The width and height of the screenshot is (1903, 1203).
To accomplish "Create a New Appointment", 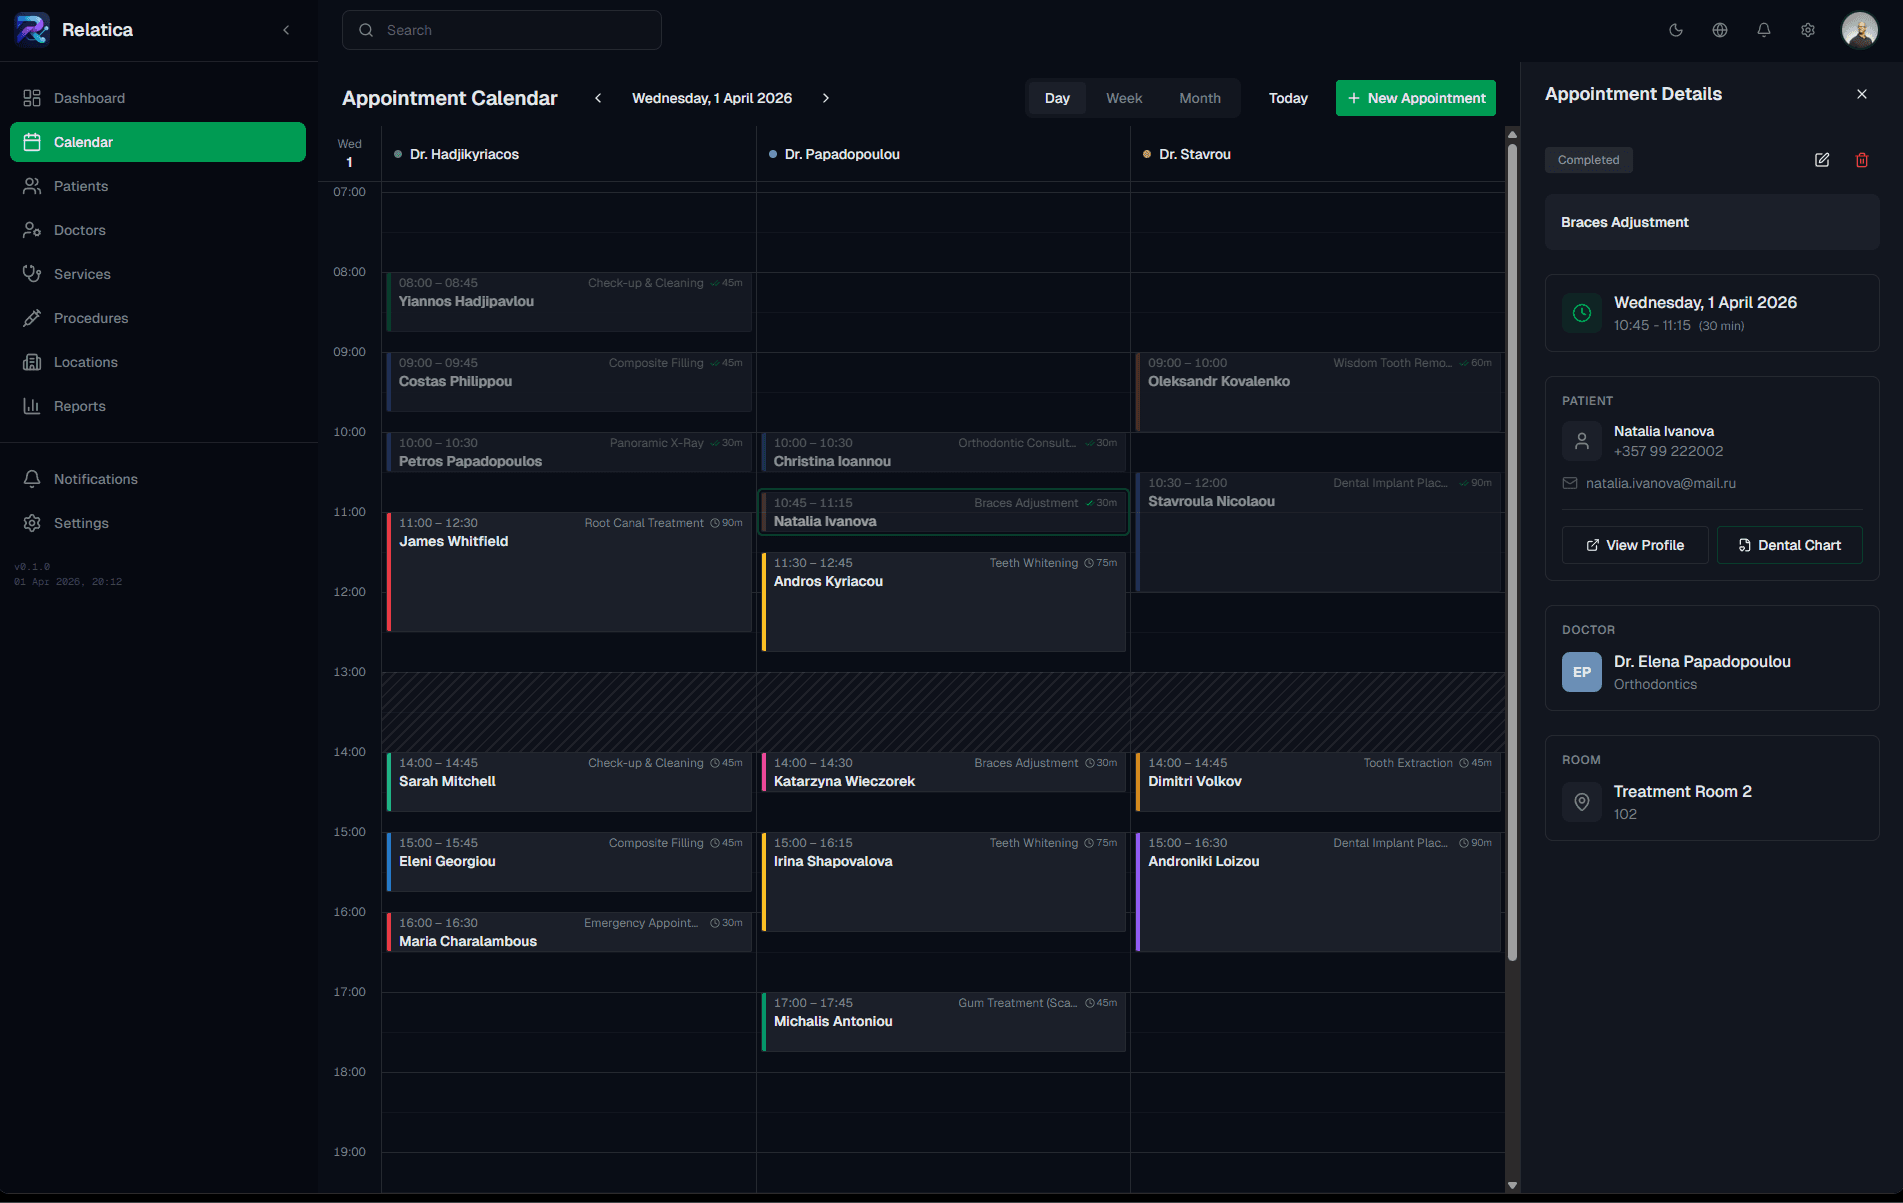I will tap(1416, 98).
